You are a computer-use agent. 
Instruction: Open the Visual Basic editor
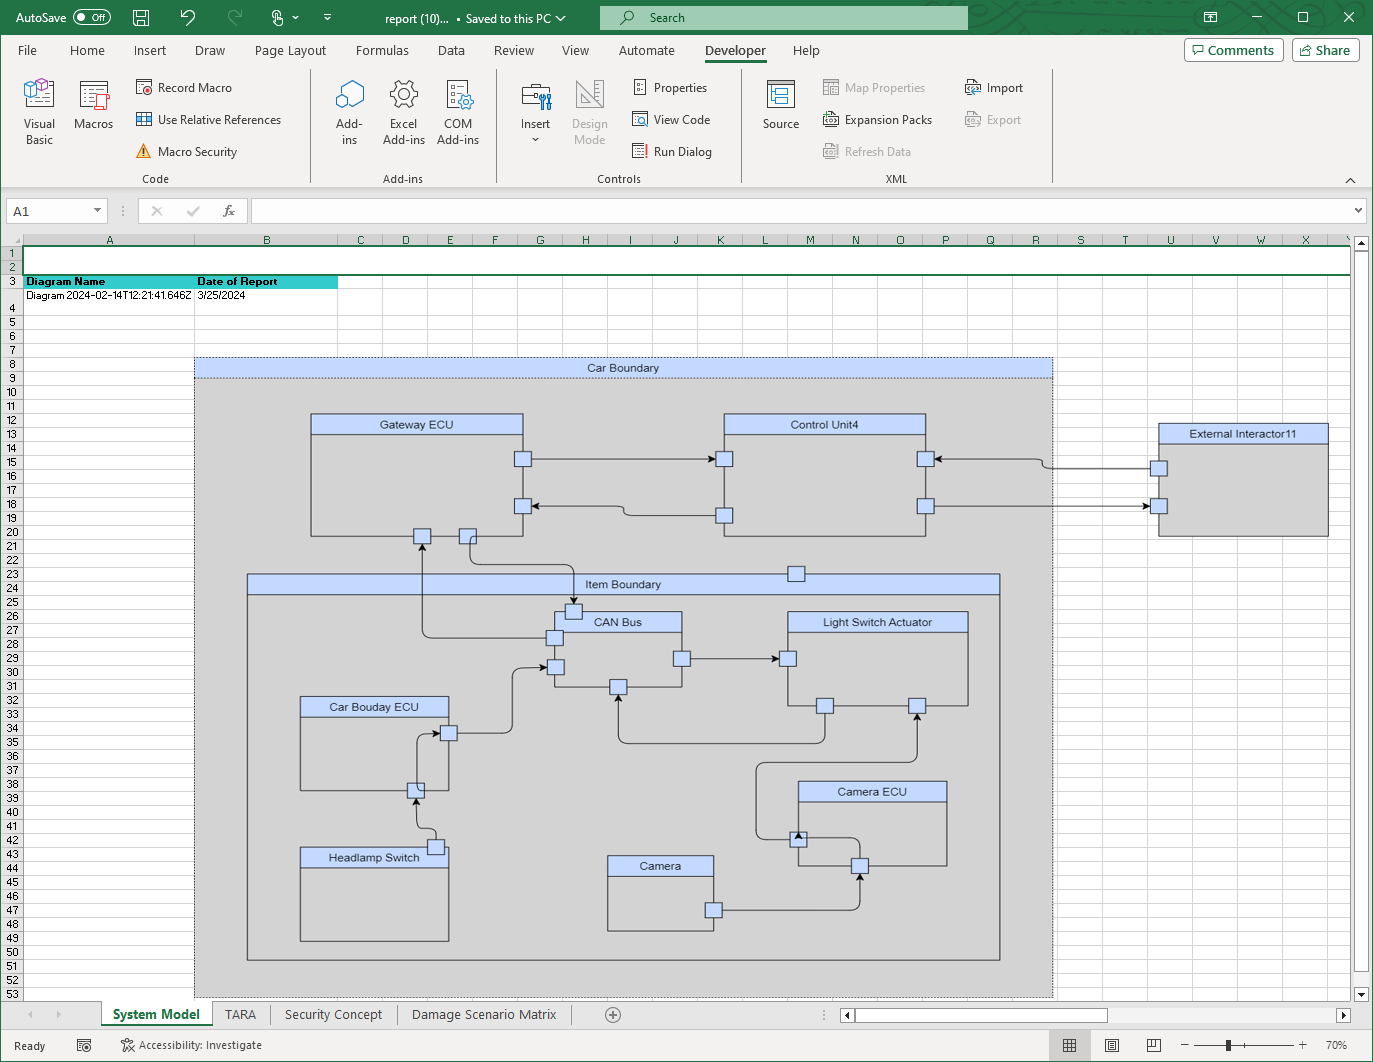tap(39, 112)
